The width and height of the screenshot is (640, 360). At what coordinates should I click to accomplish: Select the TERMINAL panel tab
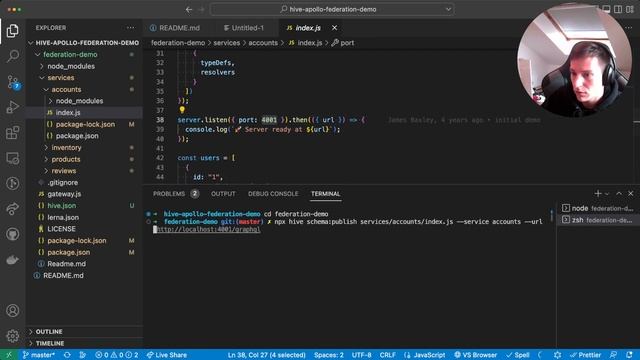325,193
